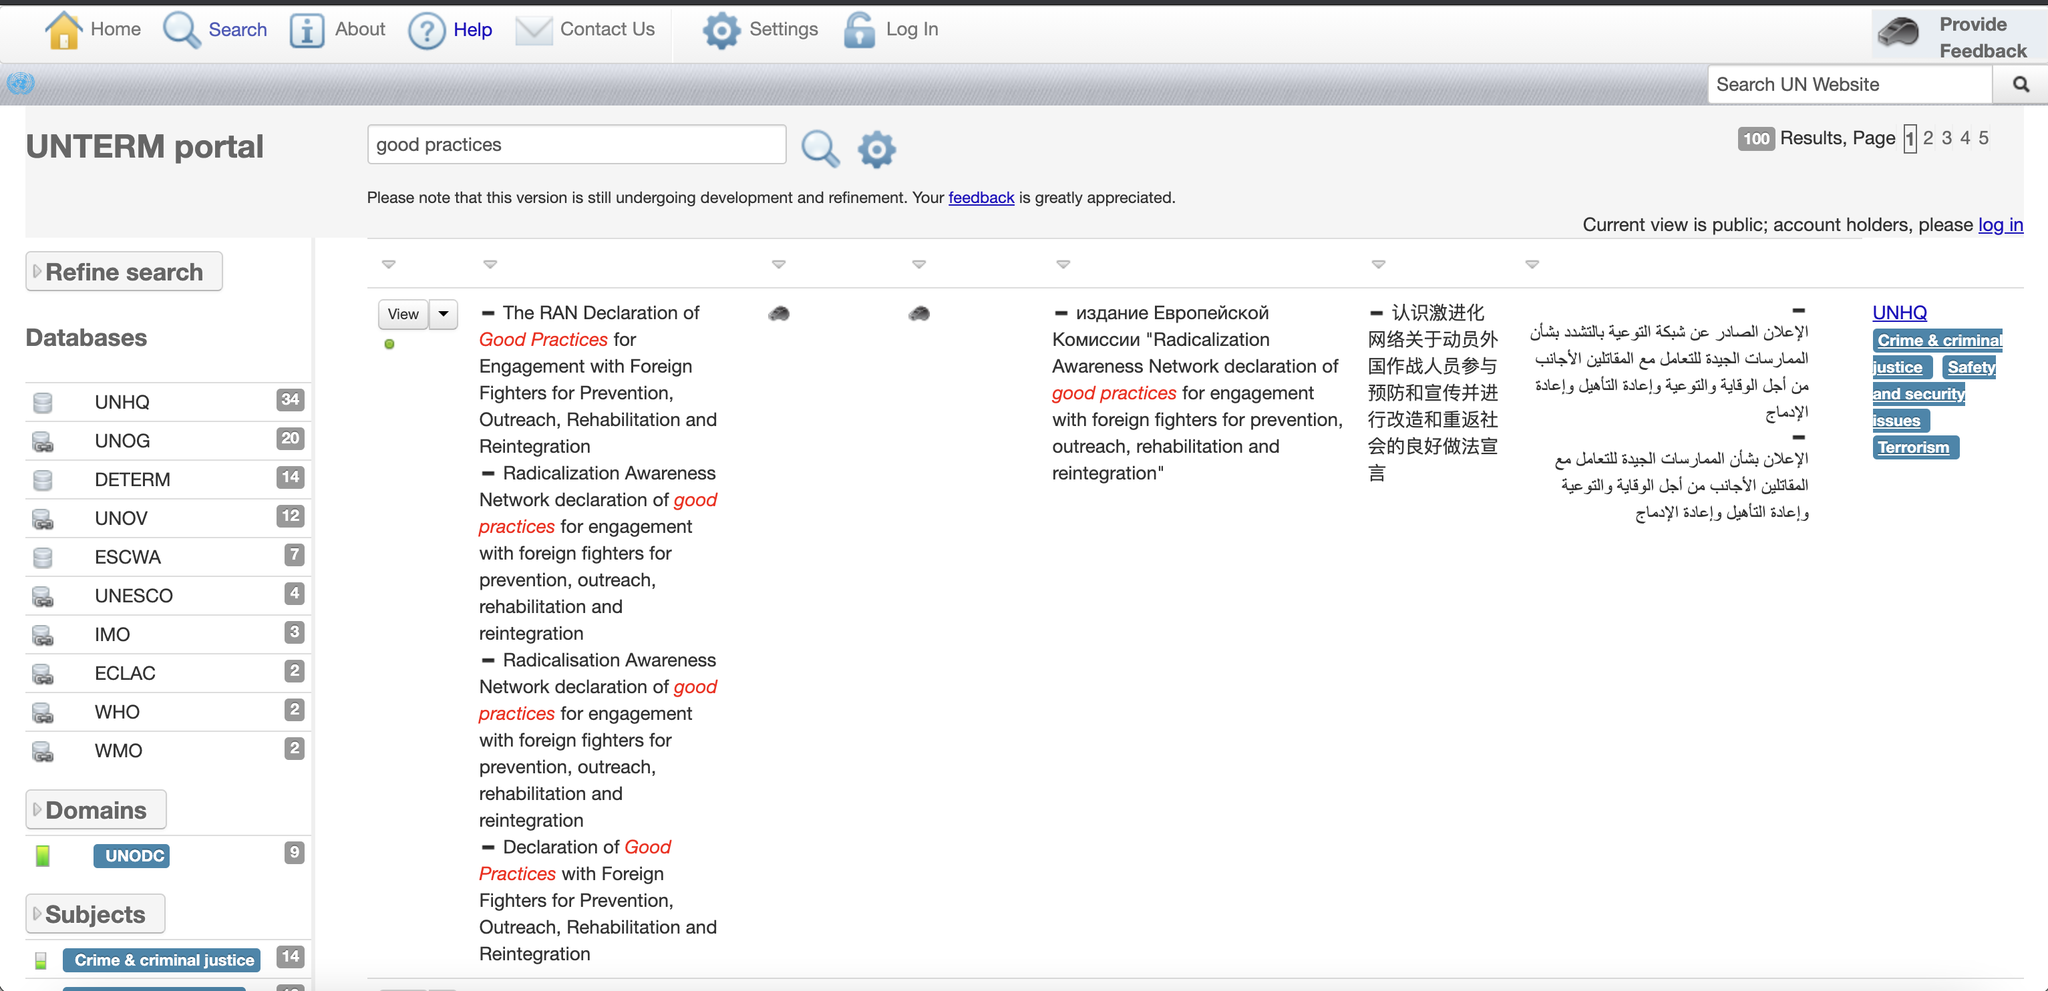
Task: Click the Log In padlock icon
Action: [x=859, y=31]
